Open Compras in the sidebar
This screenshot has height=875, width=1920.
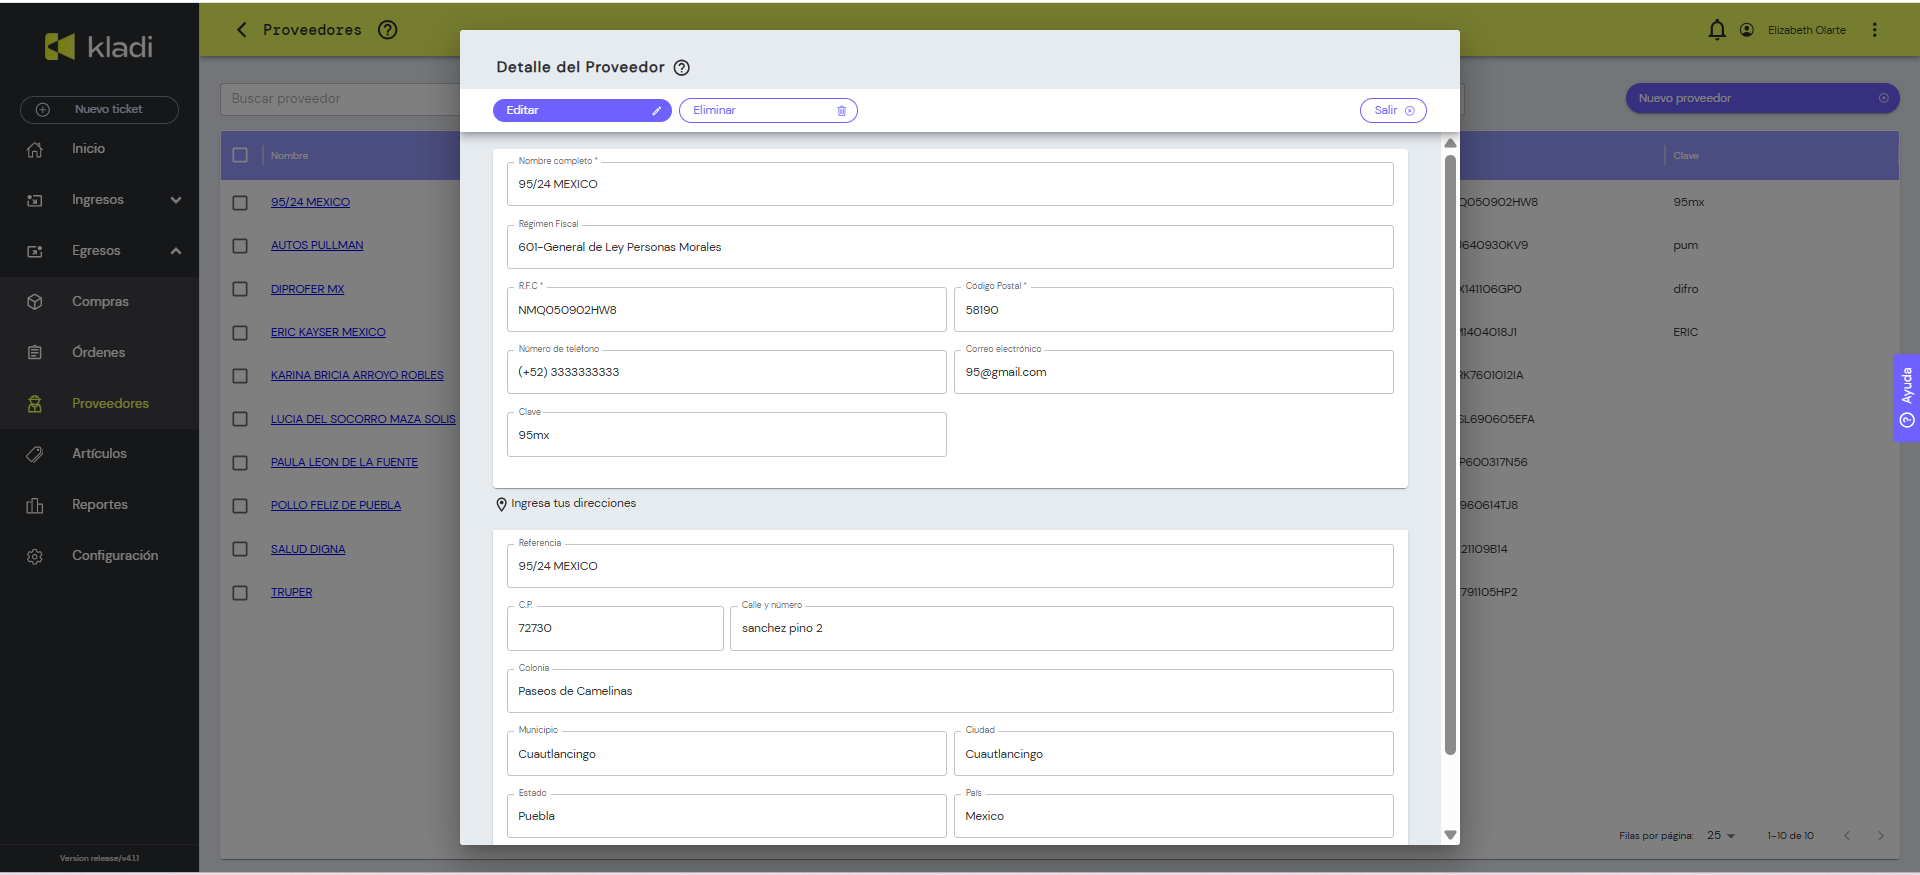[x=100, y=302]
